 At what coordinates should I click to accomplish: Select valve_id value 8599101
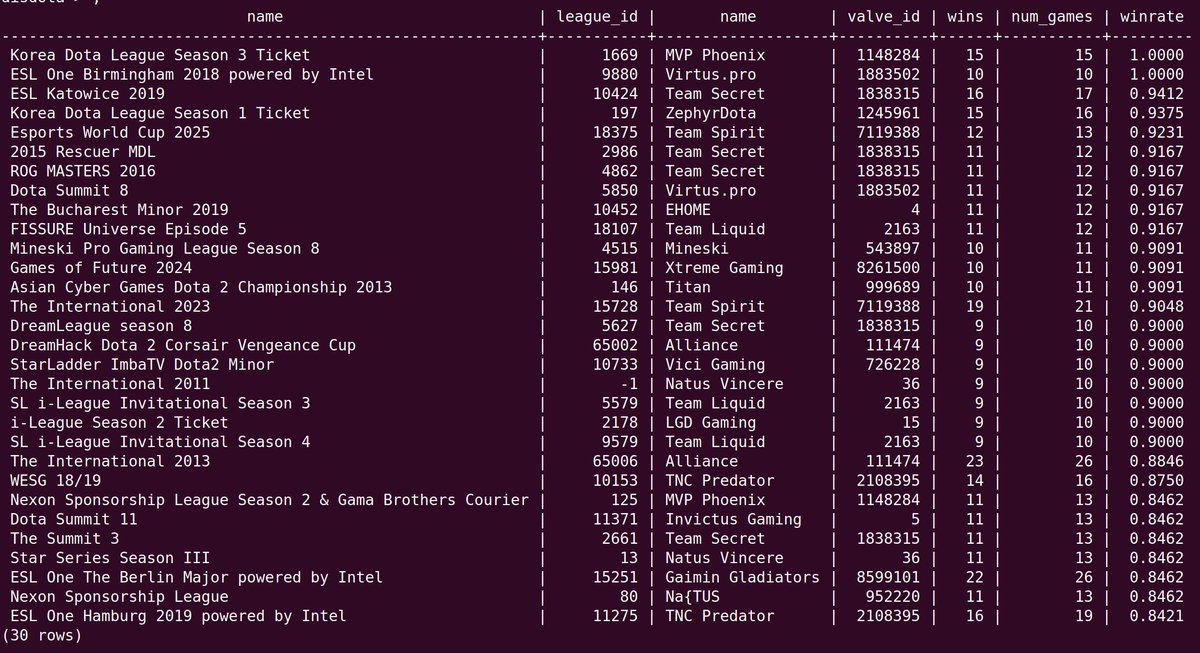[887, 577]
